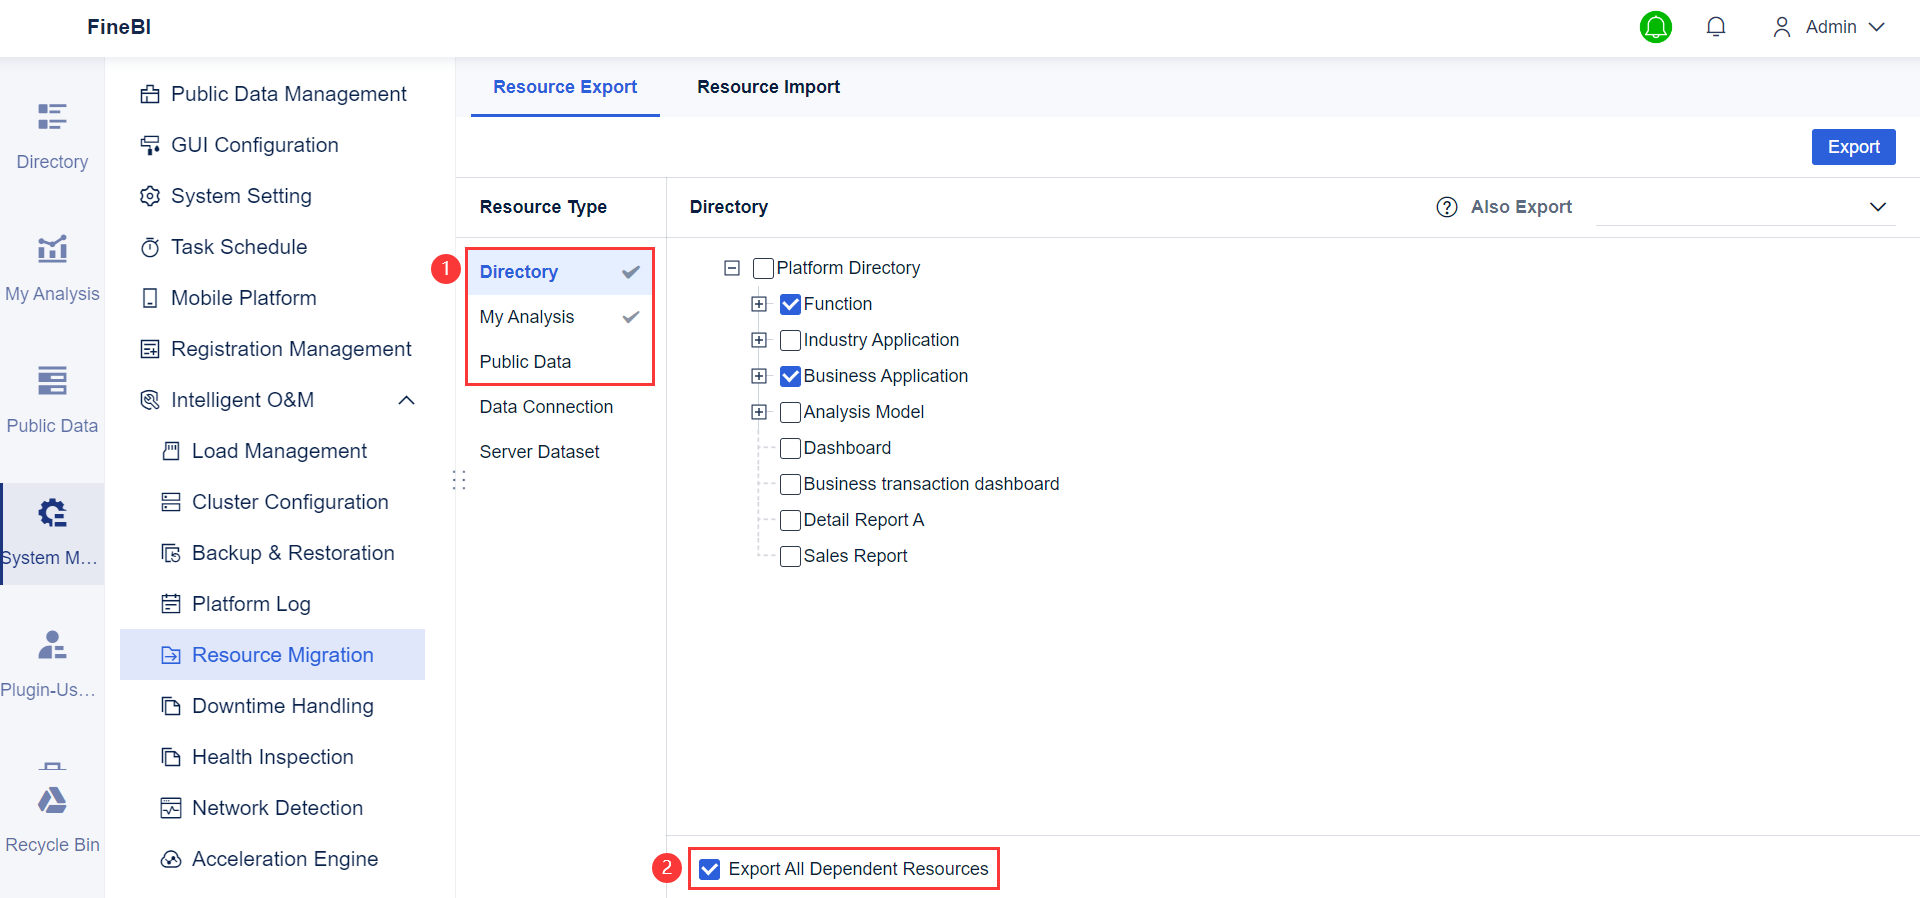Select Data Connection resource type
1920x898 pixels.
pos(546,407)
